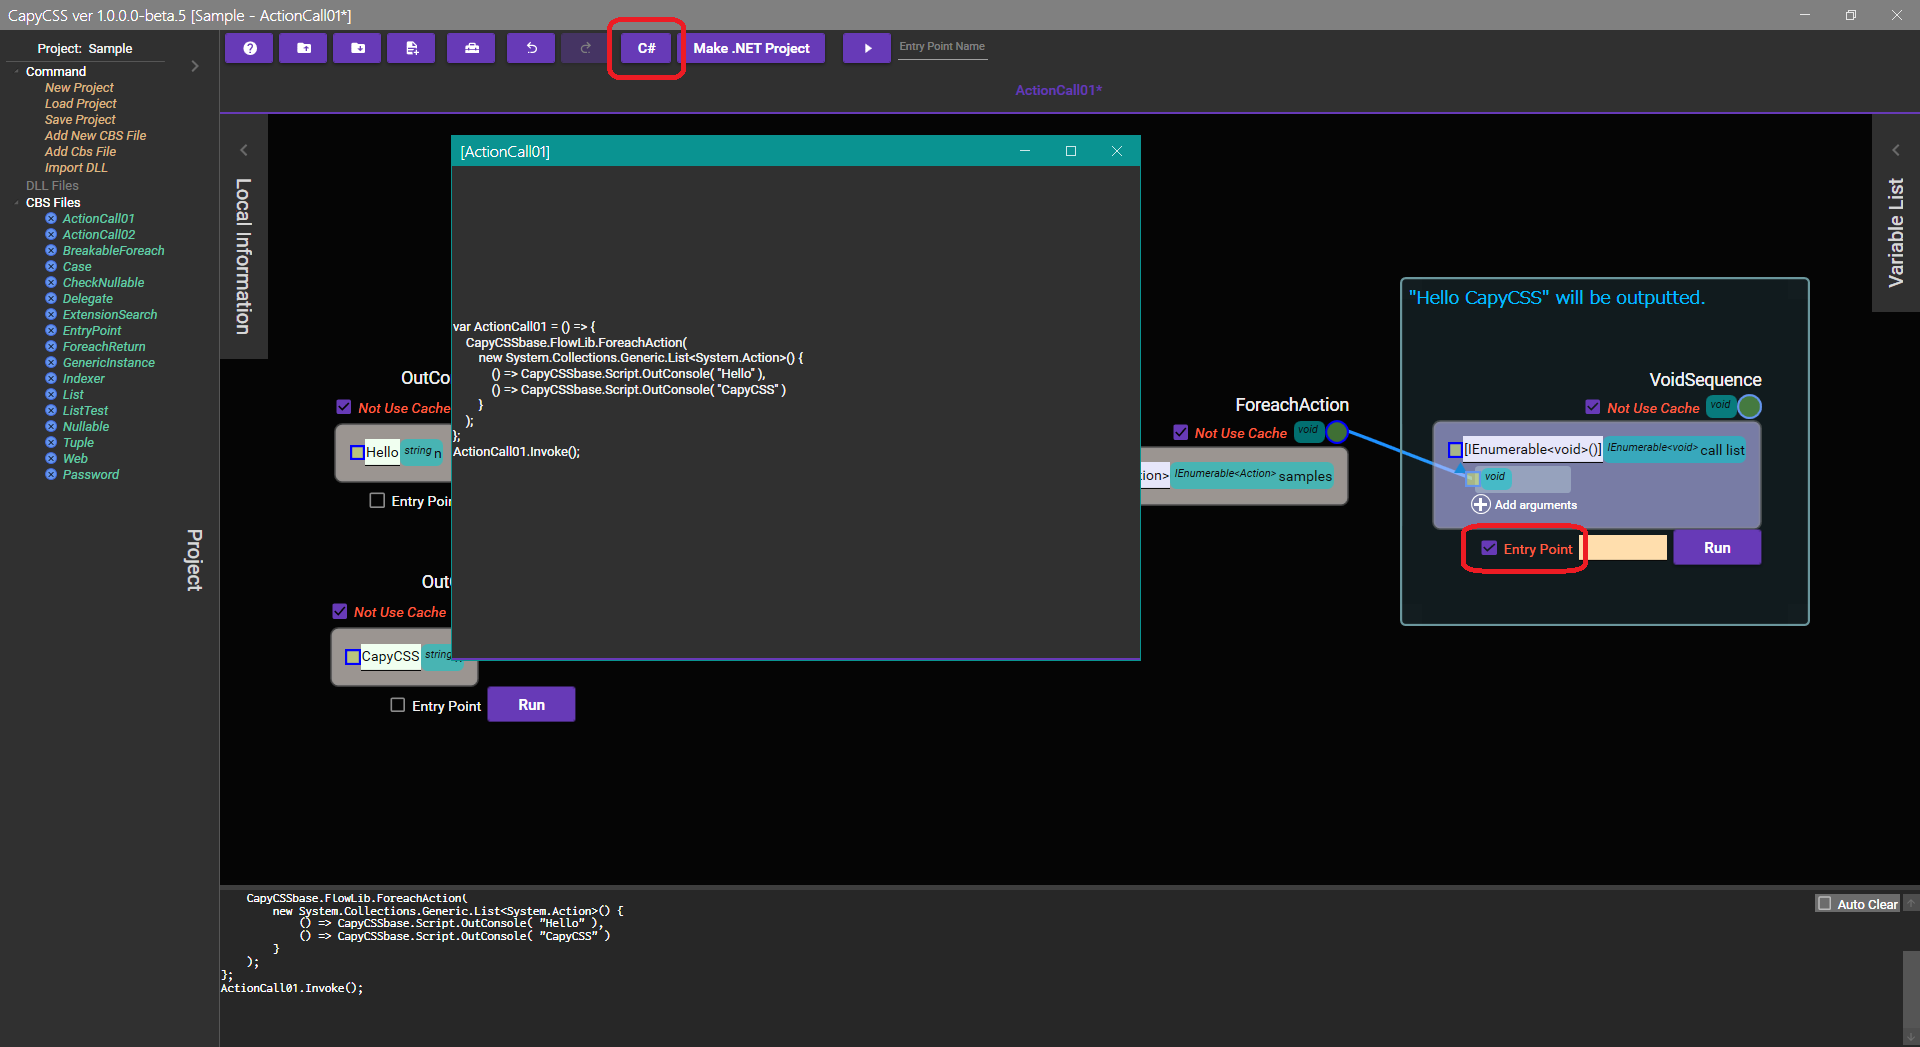Toggle Not Use Cache on ForeachAction node

1181,432
